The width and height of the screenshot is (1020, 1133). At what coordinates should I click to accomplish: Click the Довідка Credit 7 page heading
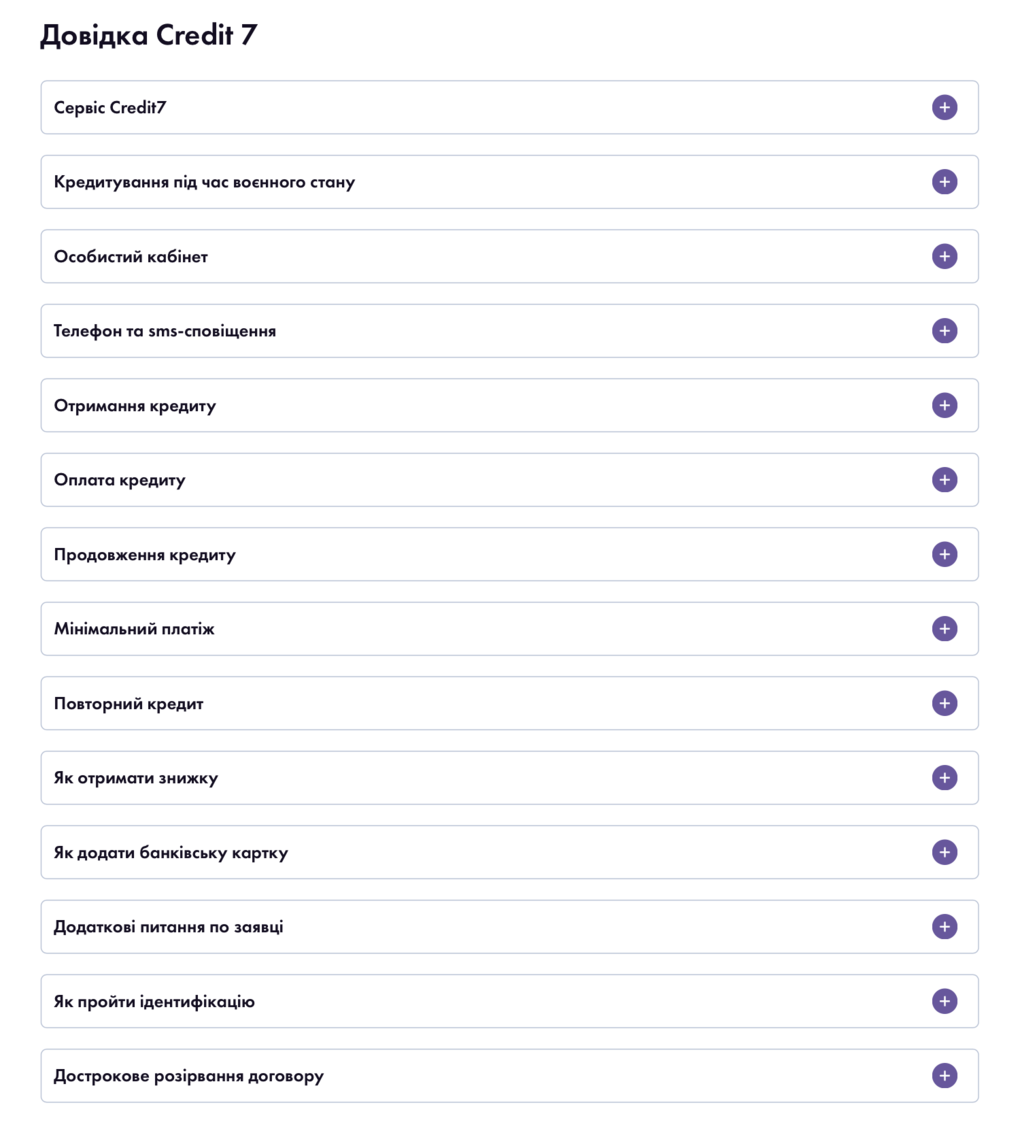coord(148,36)
